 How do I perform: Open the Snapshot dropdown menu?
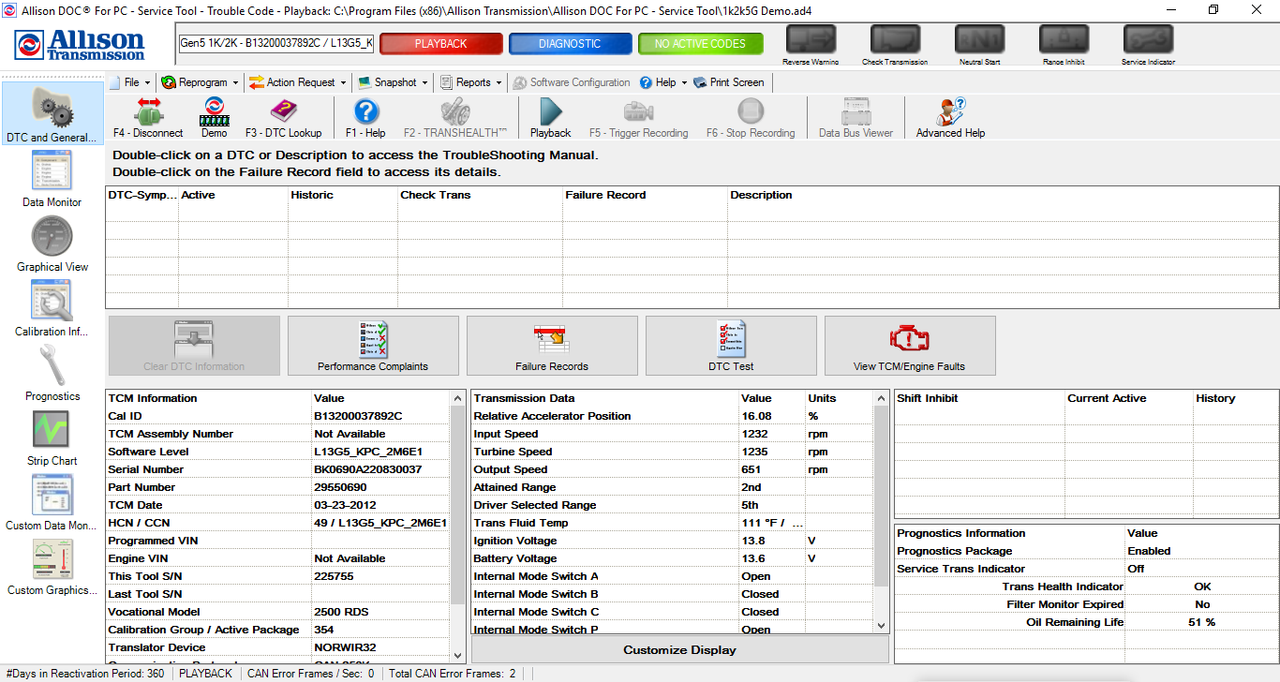pos(392,82)
